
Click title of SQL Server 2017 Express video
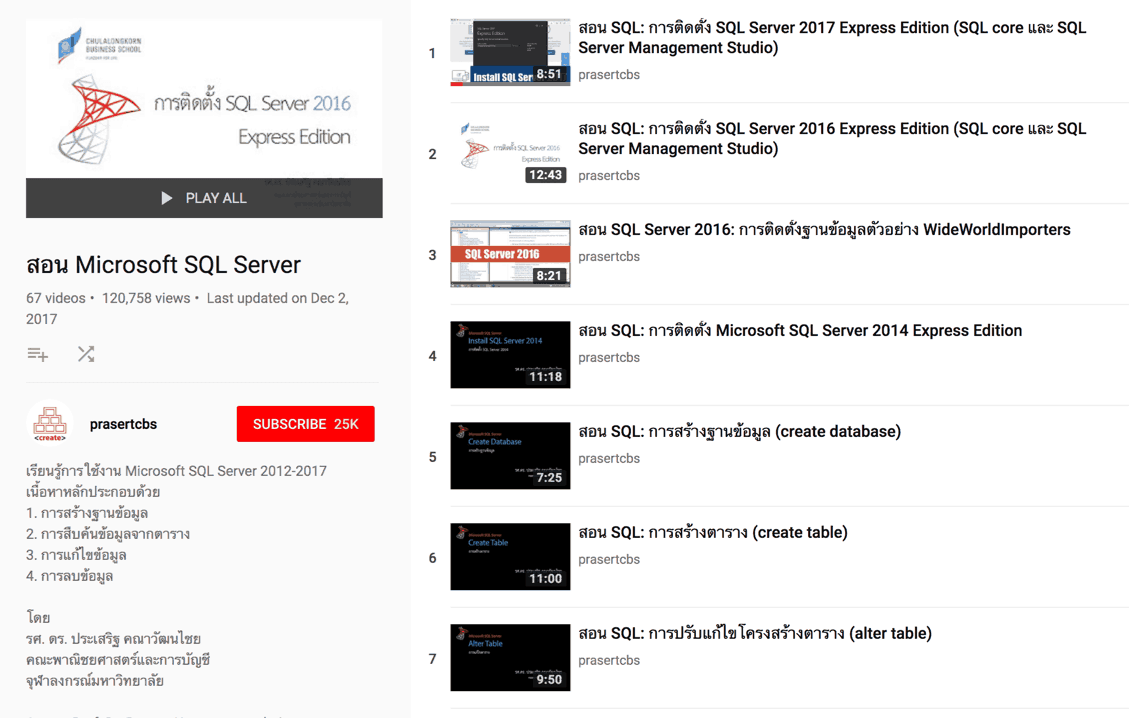[x=832, y=37]
